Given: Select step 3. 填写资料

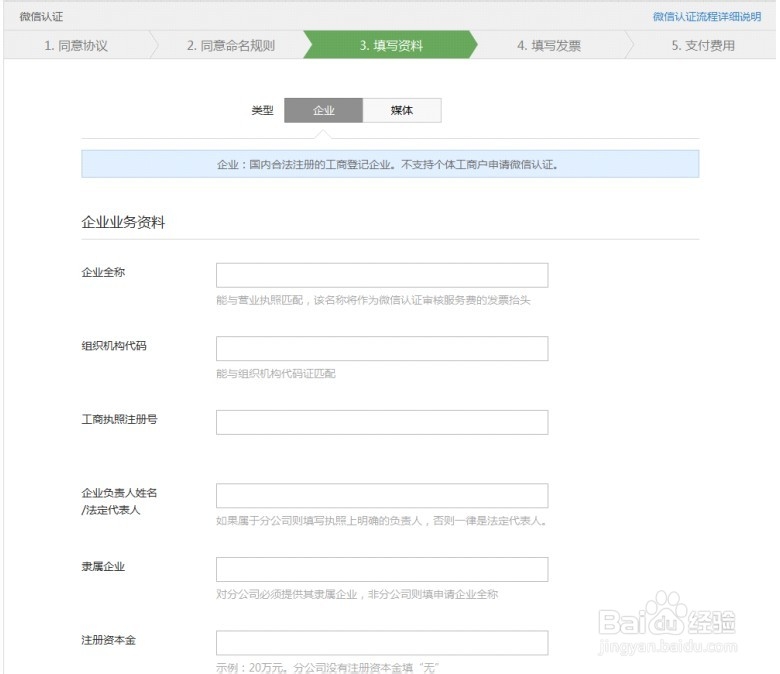Looking at the screenshot, I should coord(391,45).
